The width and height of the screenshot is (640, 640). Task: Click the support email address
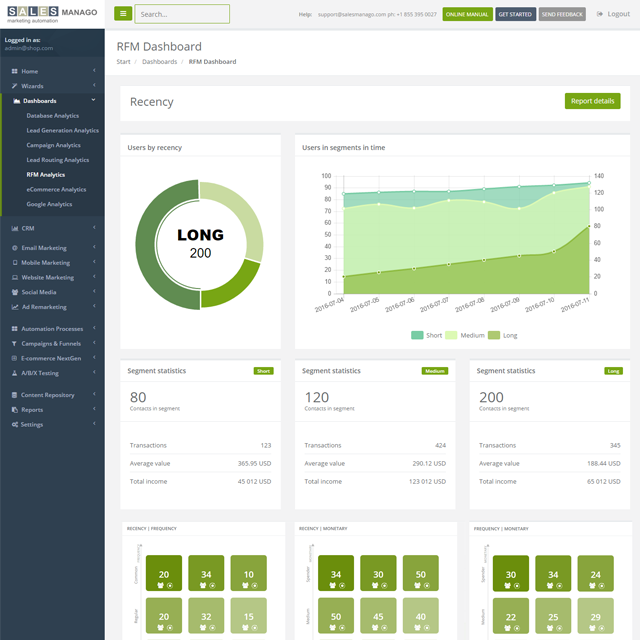click(351, 14)
